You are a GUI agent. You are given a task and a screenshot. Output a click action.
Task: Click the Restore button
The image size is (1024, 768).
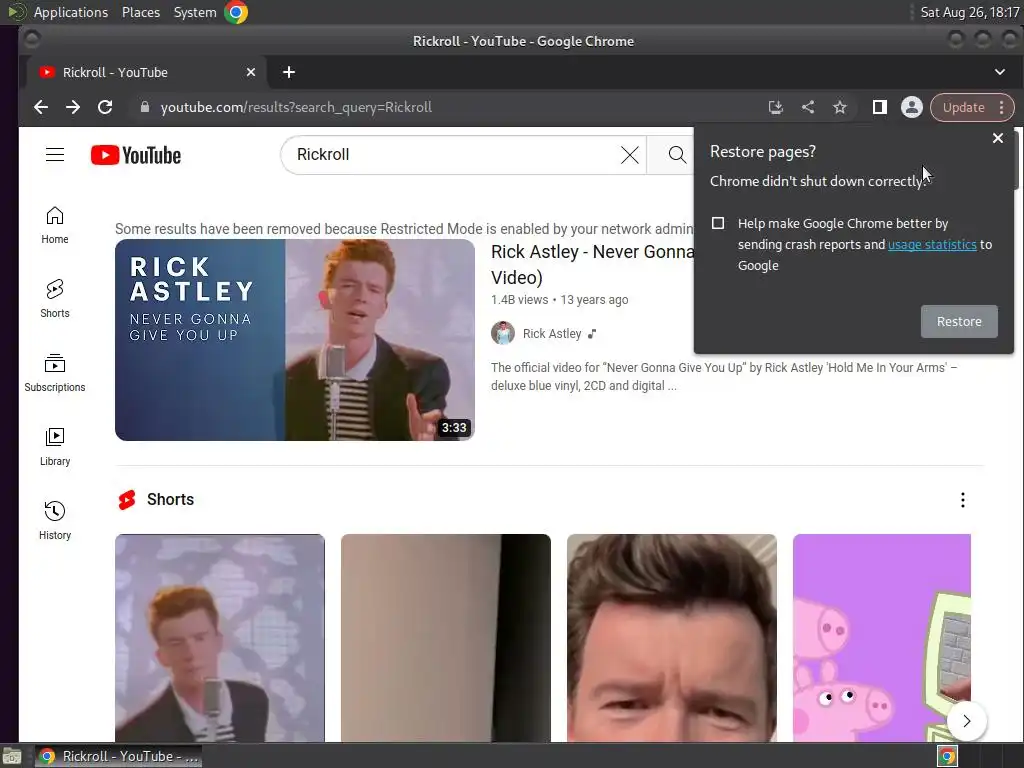(x=959, y=321)
